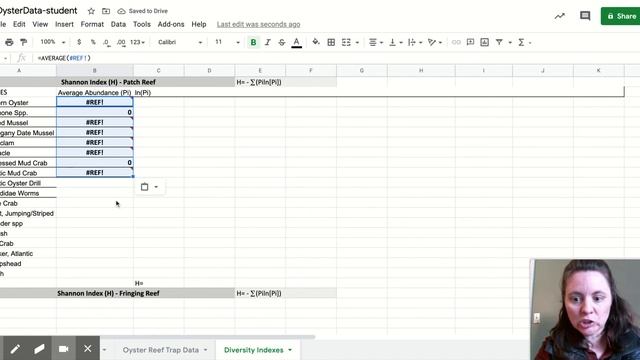Viewport: 640px width, 360px height.
Task: Click the paste options clipboard icon
Action: (144, 187)
